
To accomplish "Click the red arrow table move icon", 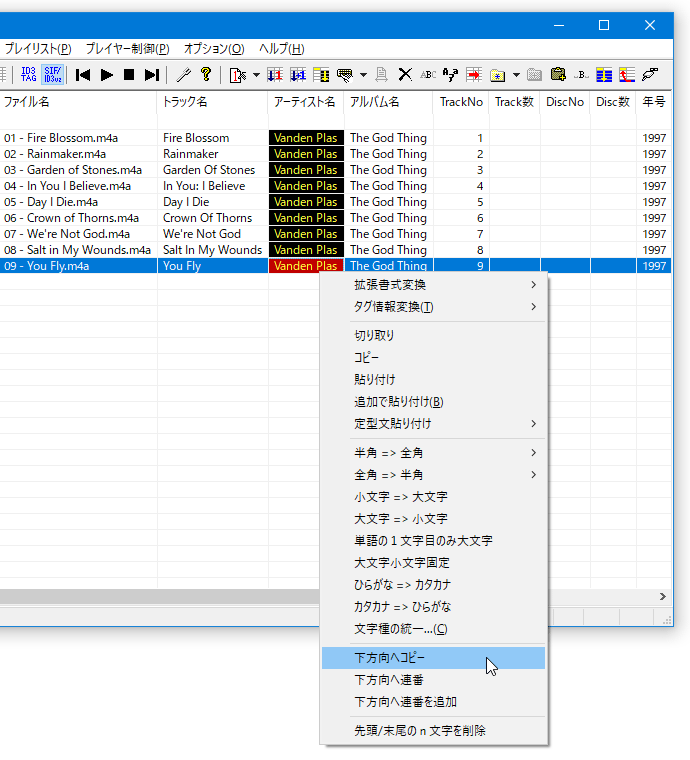I will tap(474, 75).
